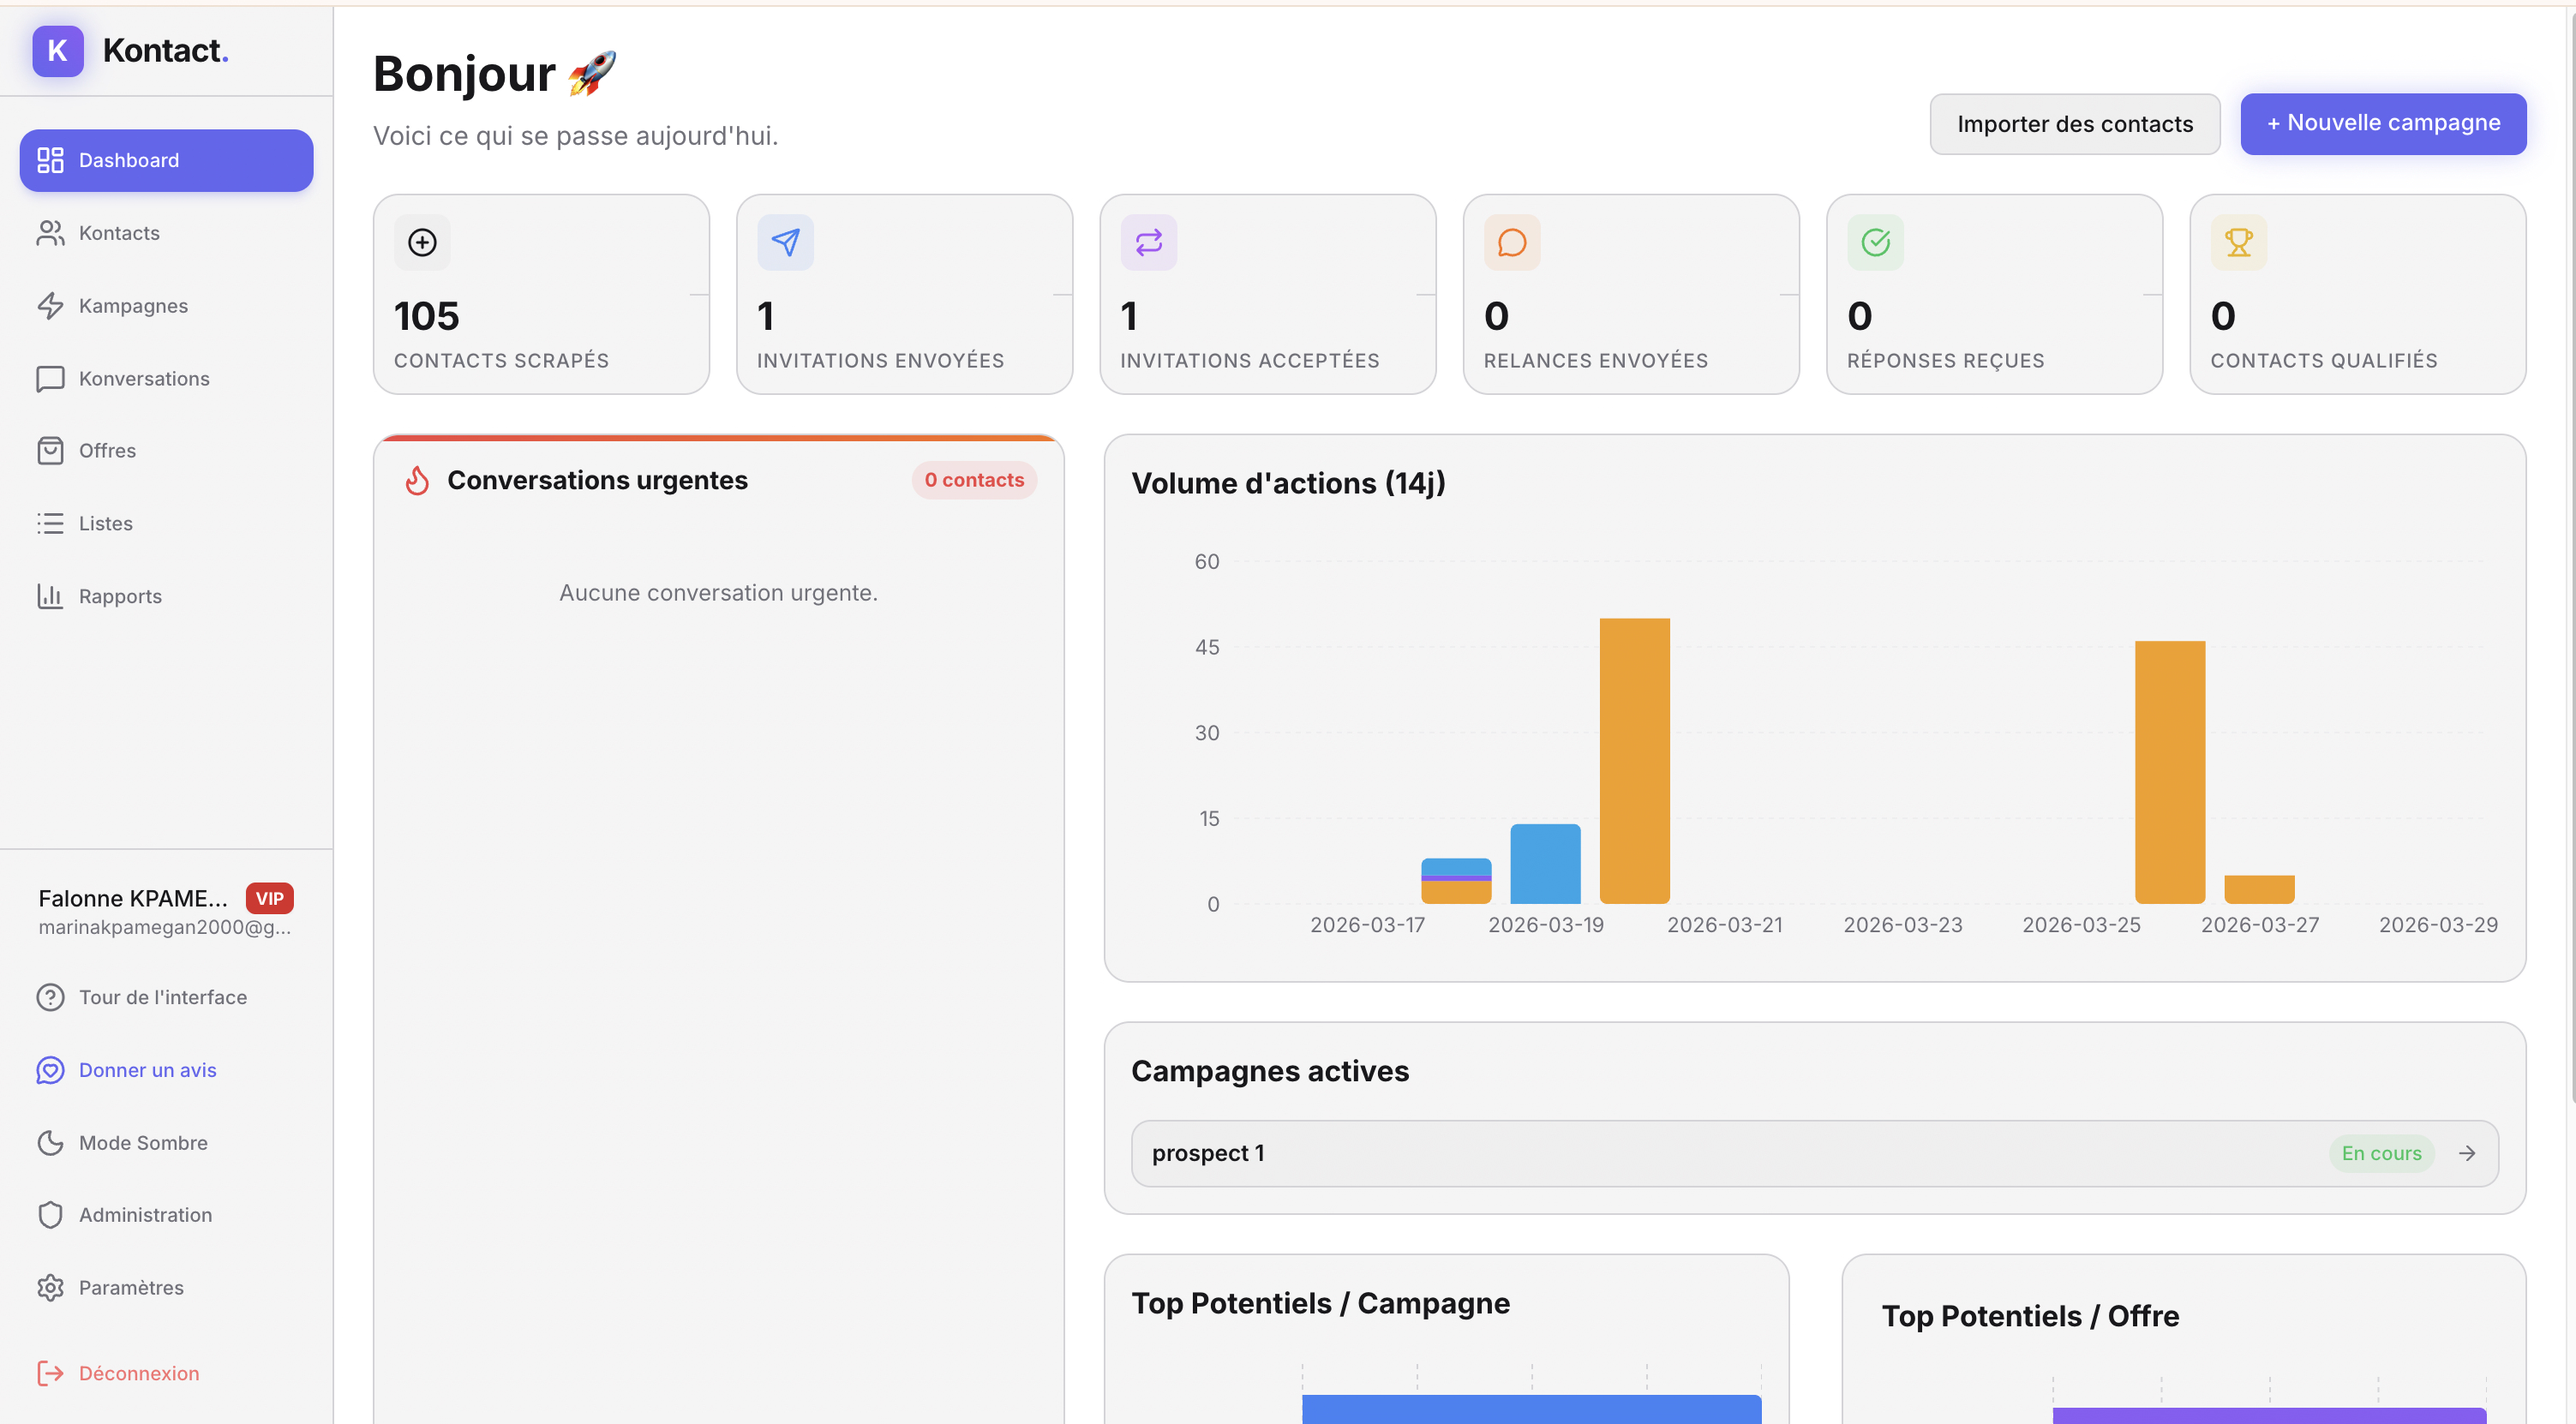Screen dimensions: 2576x1424
Task: Click the tall orange bar for 2026-03-20
Action: coord(1634,760)
